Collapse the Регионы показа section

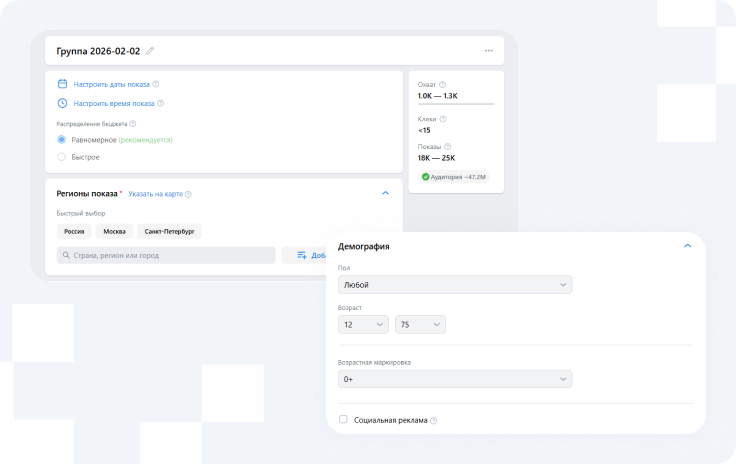pos(386,193)
